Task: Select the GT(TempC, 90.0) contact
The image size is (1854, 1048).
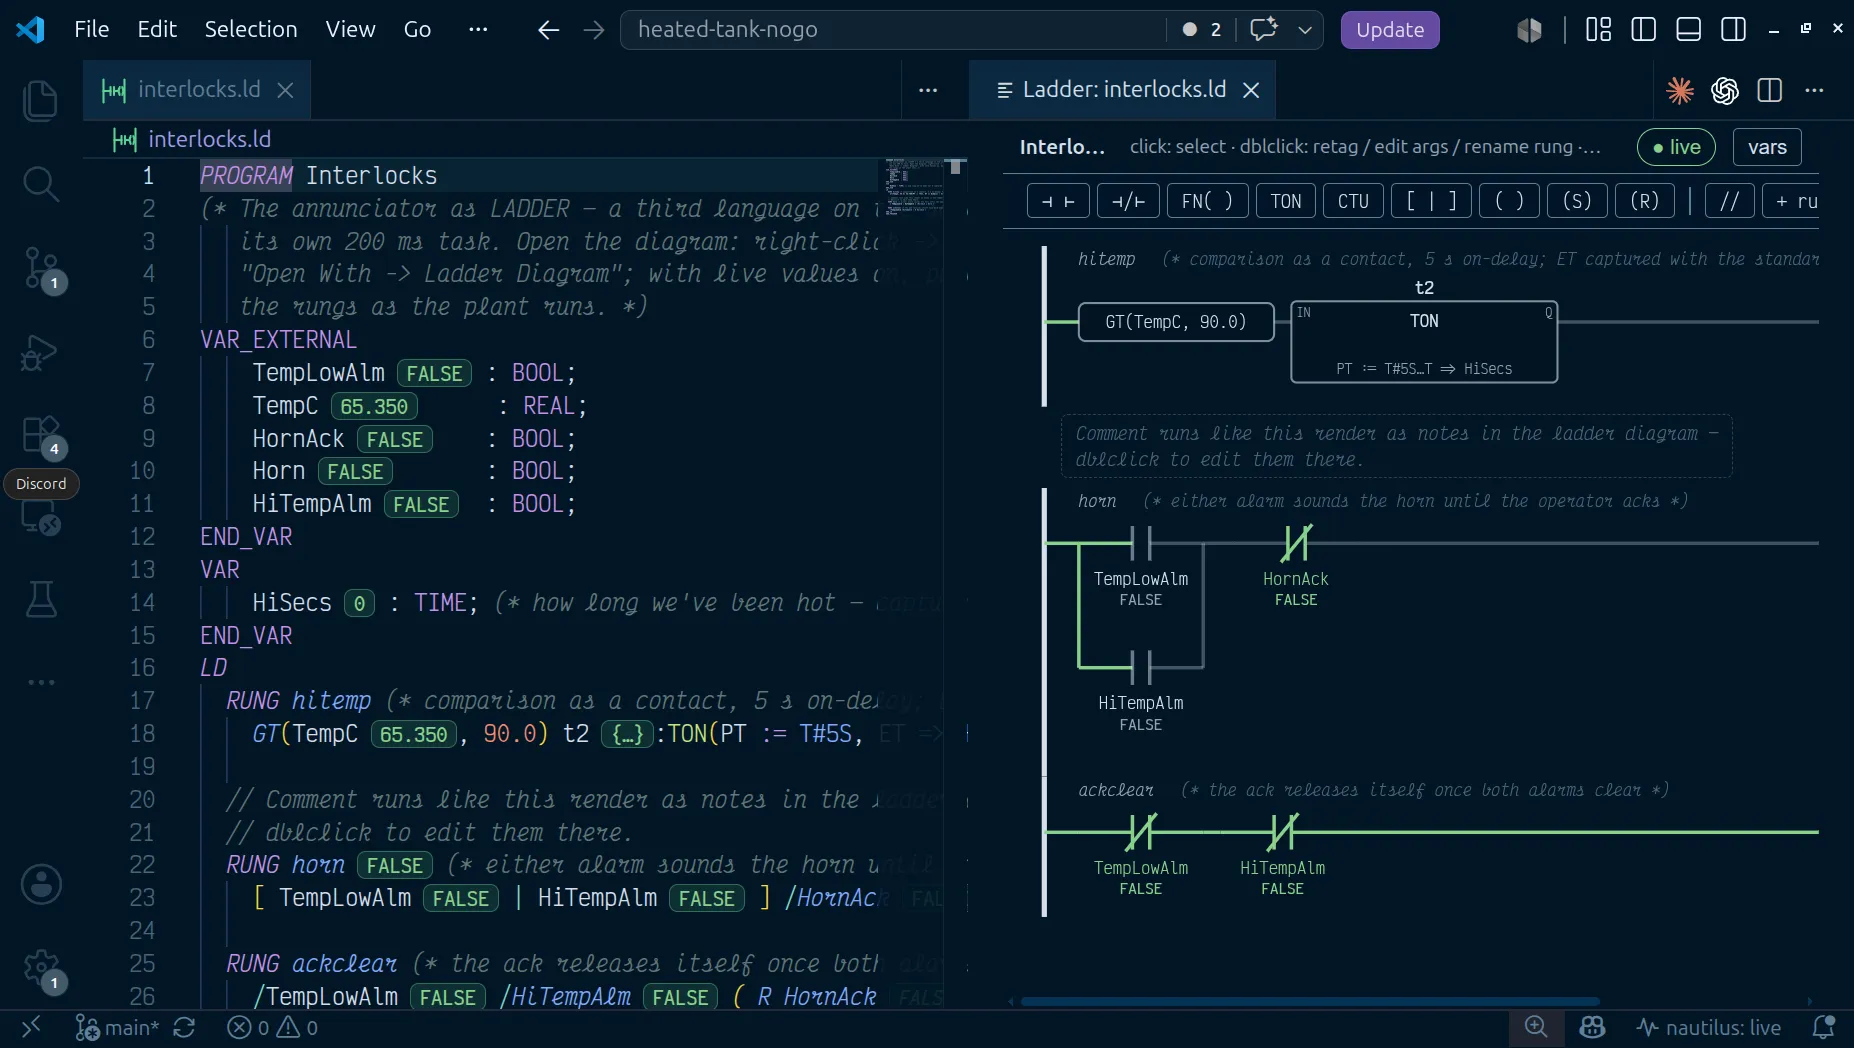Action: click(x=1176, y=322)
